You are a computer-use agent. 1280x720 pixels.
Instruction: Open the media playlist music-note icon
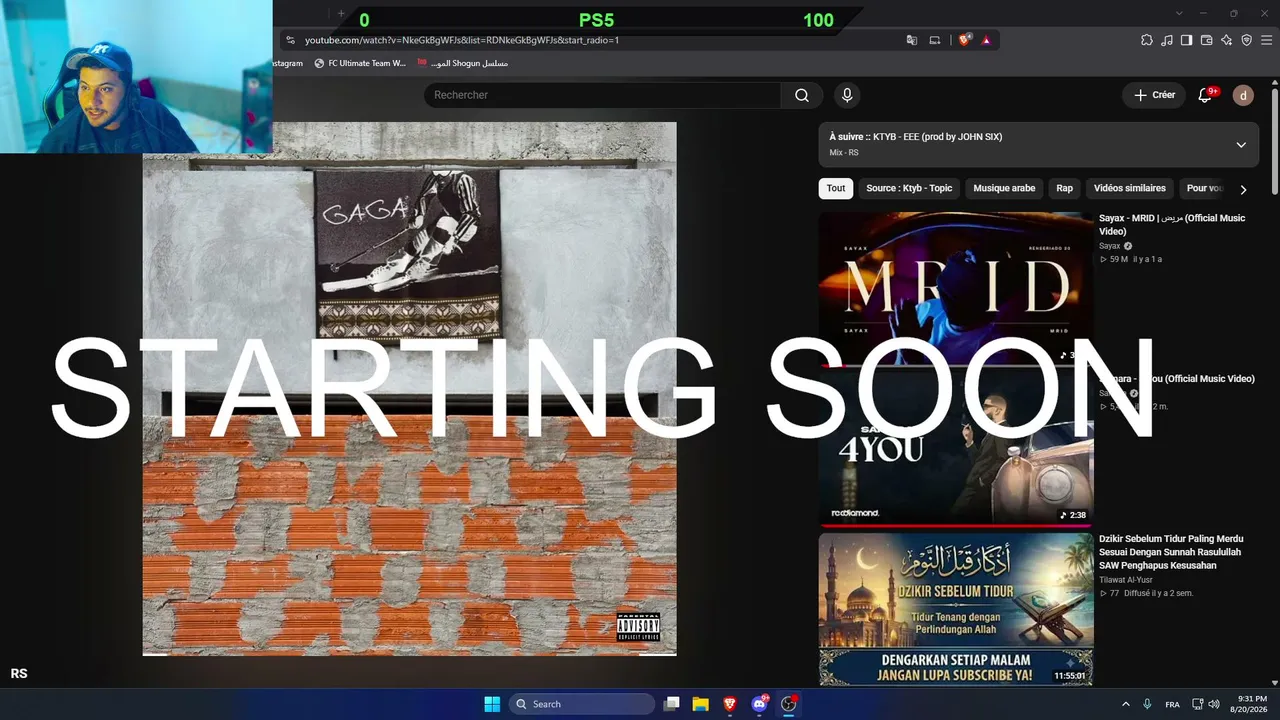1167,40
